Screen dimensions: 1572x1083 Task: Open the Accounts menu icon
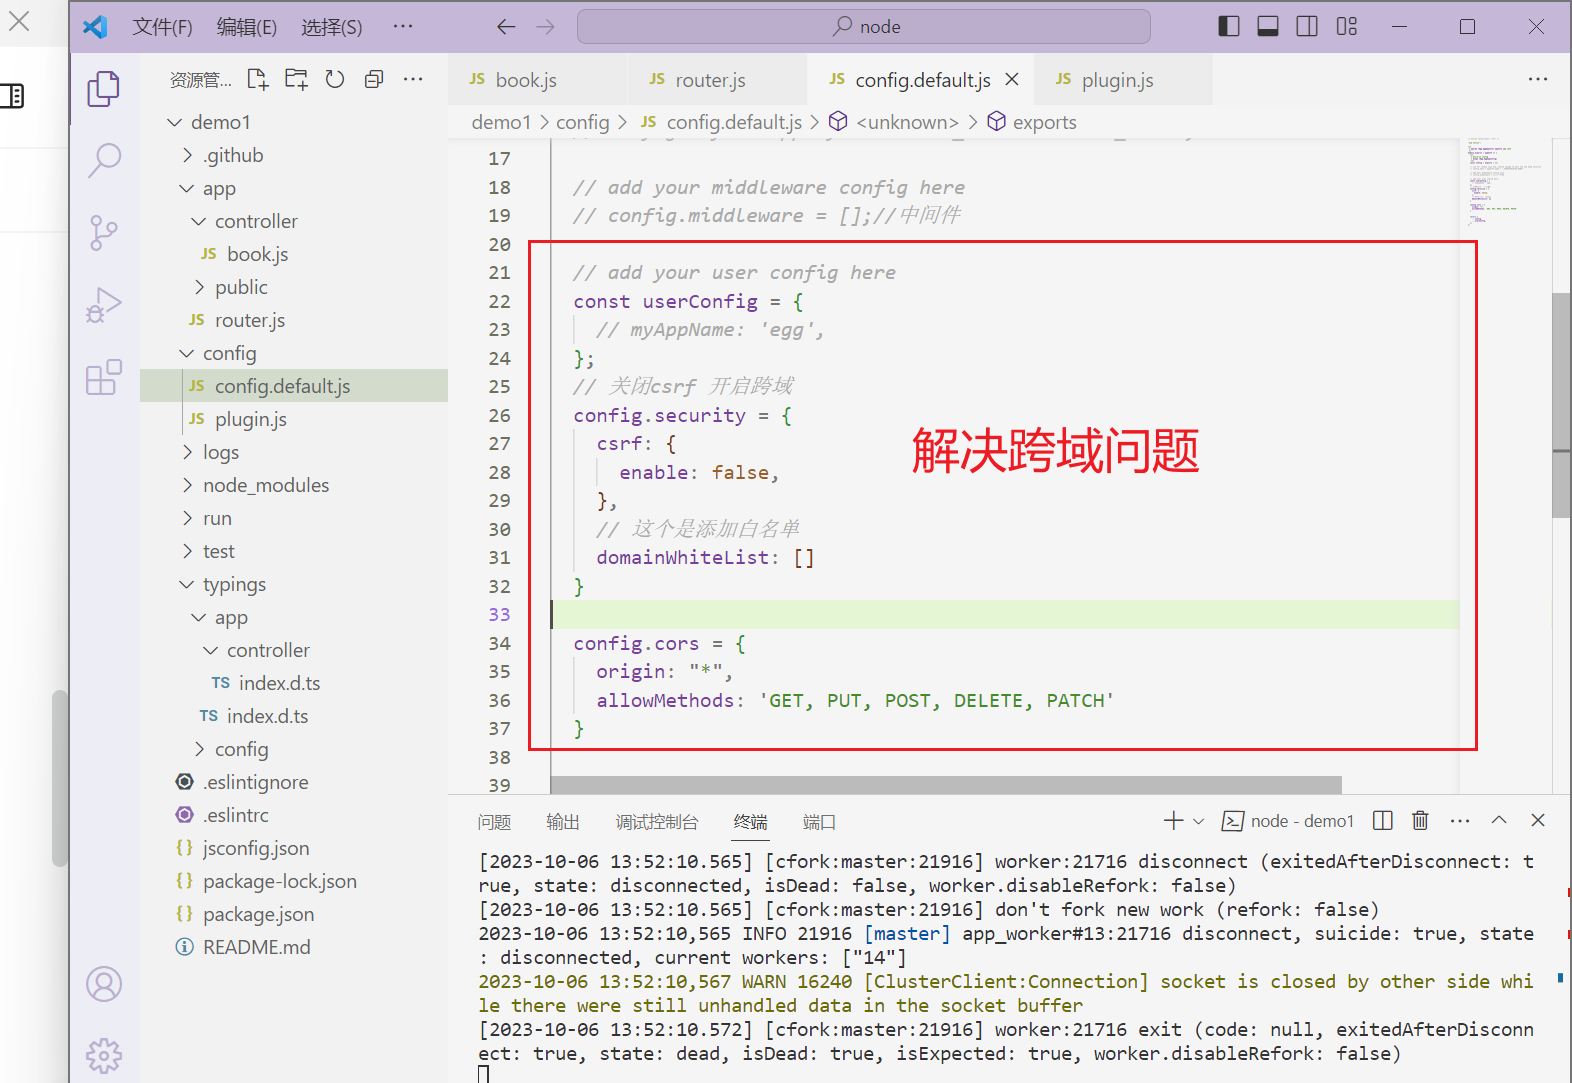104,984
